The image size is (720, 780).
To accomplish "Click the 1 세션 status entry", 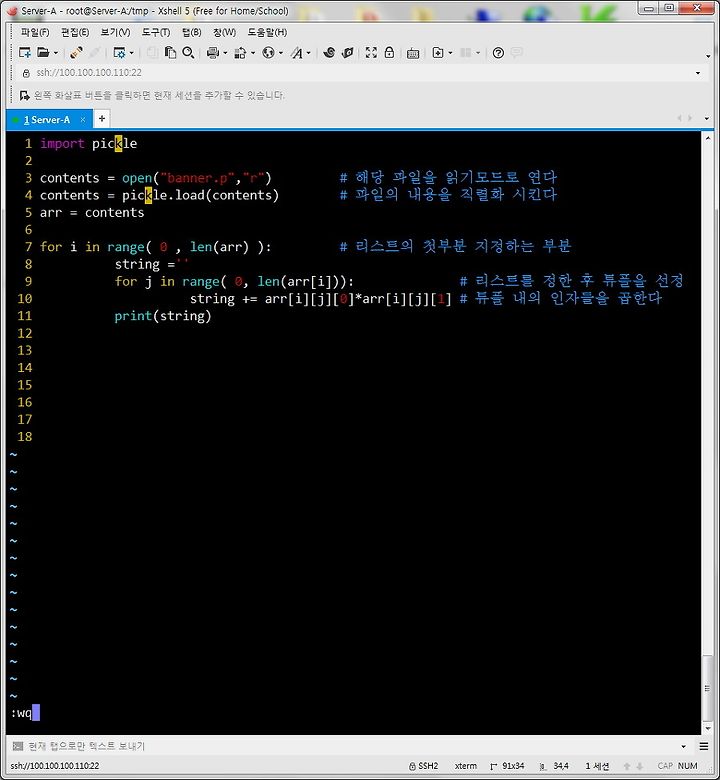I will [597, 766].
